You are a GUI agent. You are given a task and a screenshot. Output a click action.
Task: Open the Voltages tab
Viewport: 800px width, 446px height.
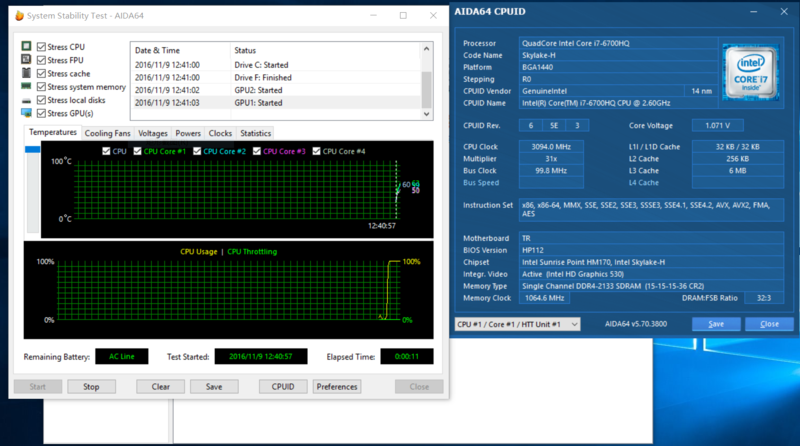(153, 133)
